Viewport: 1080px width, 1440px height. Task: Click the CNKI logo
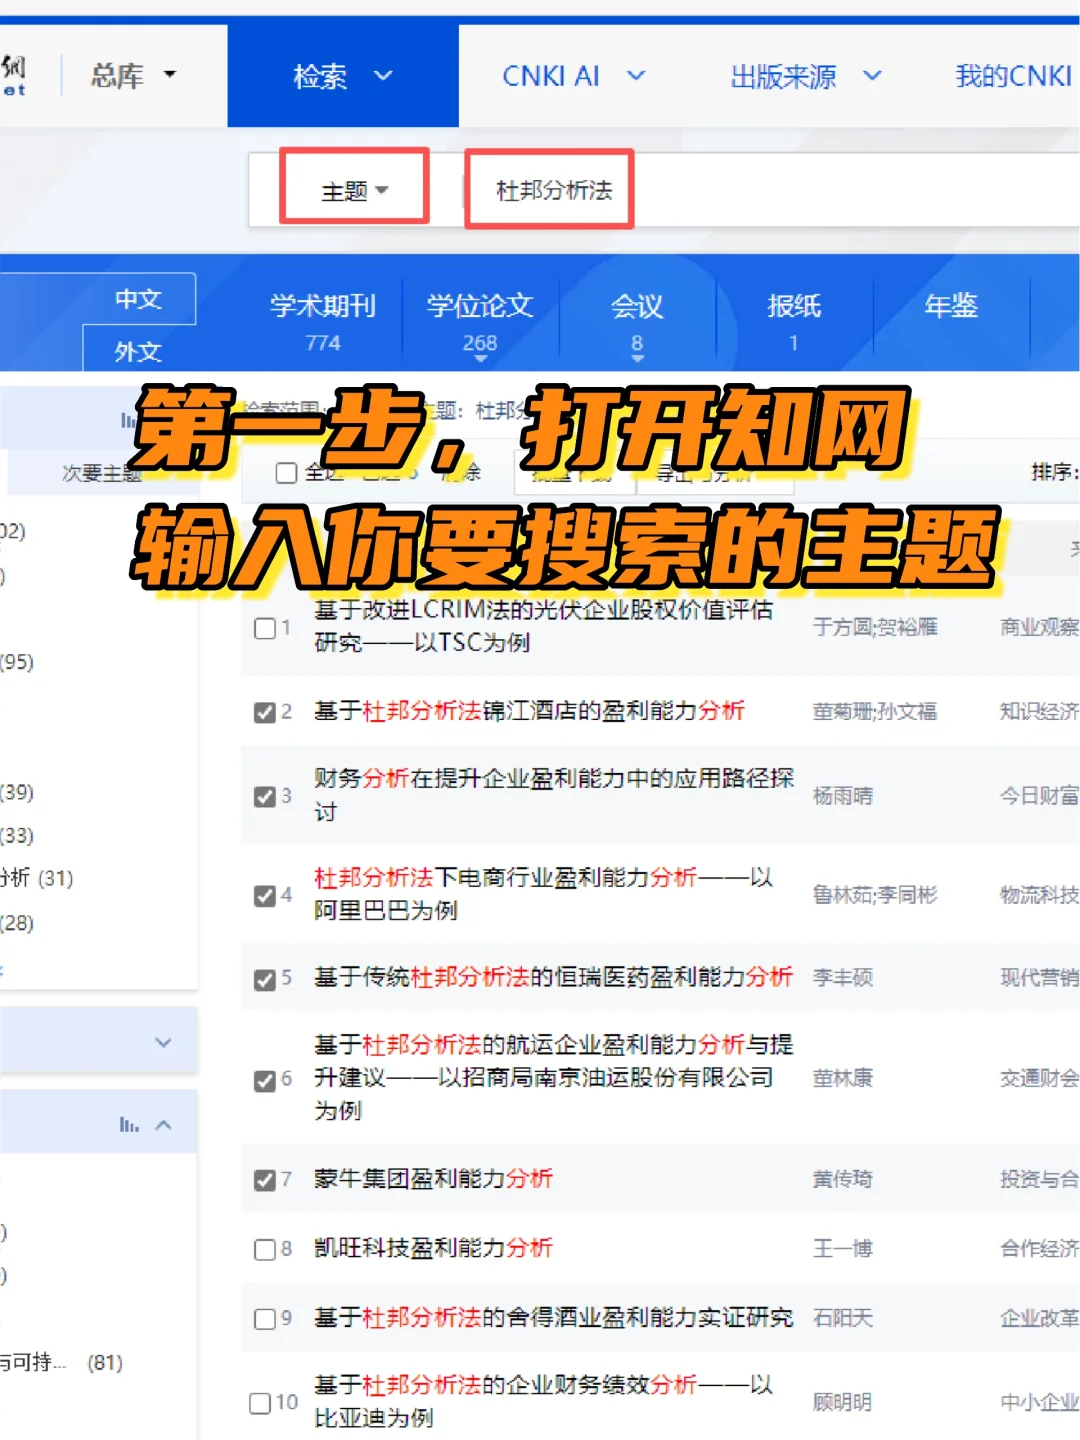click(14, 75)
